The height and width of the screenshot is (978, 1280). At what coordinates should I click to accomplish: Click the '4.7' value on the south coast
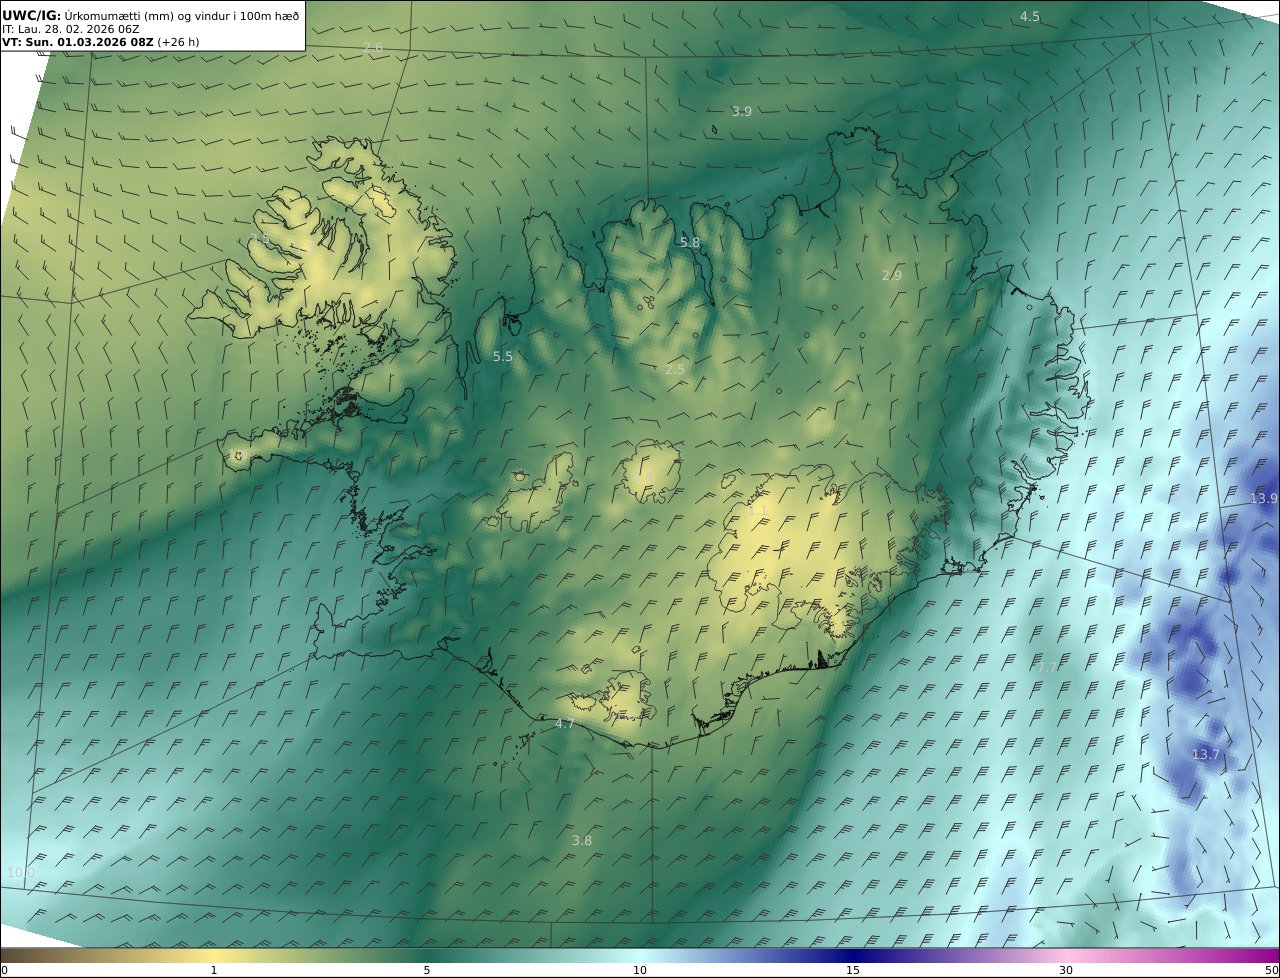(565, 724)
